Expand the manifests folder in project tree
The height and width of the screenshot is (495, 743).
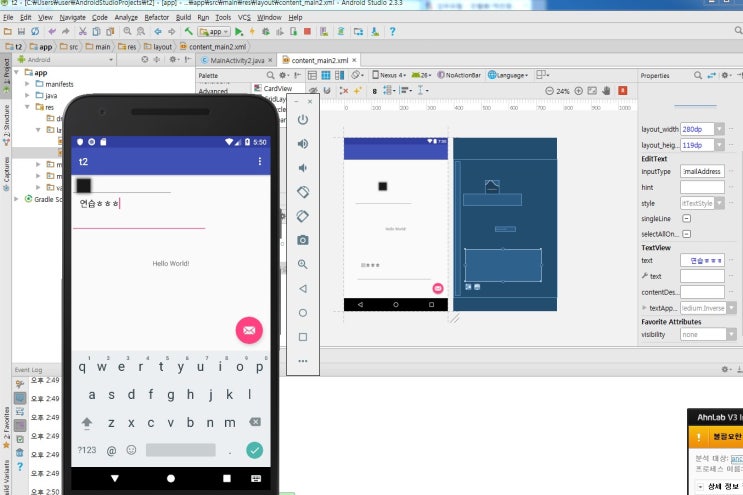(x=27, y=84)
